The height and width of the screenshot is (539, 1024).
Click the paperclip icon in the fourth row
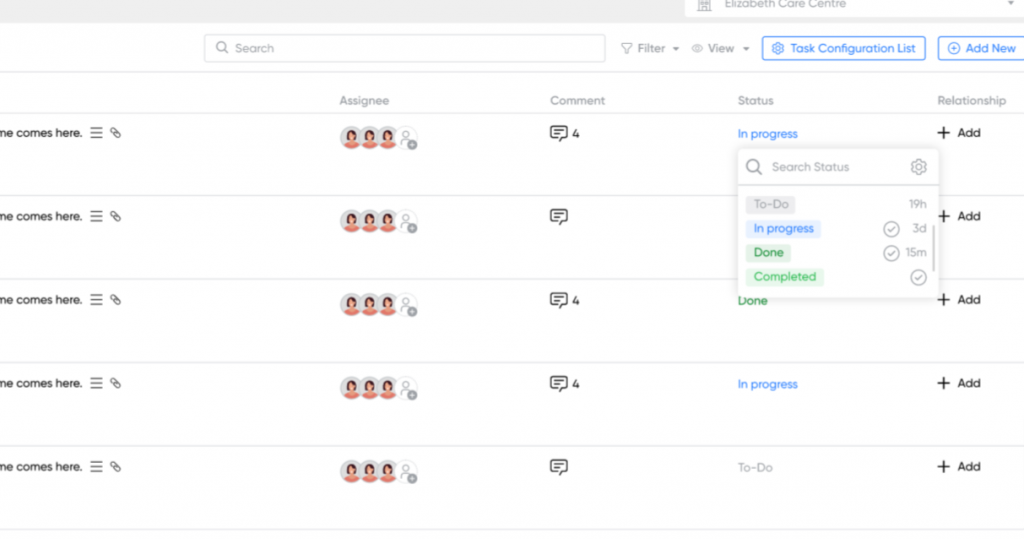tap(115, 383)
